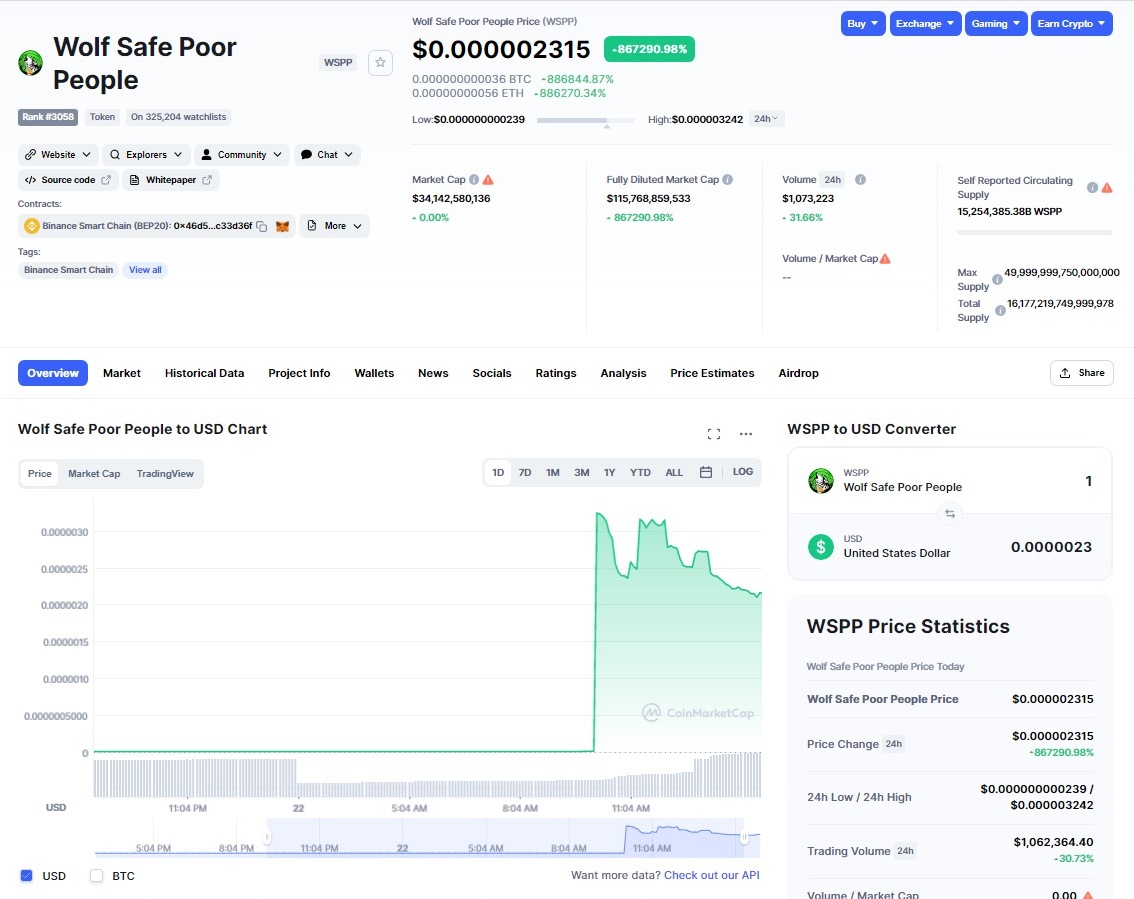Open the Overview tab
This screenshot has height=899, width=1134.
click(x=53, y=373)
